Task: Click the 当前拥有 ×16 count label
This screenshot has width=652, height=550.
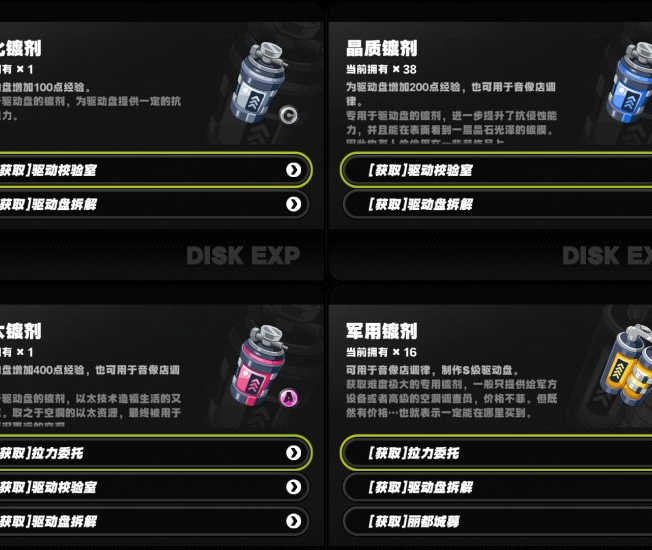Action: pos(381,353)
